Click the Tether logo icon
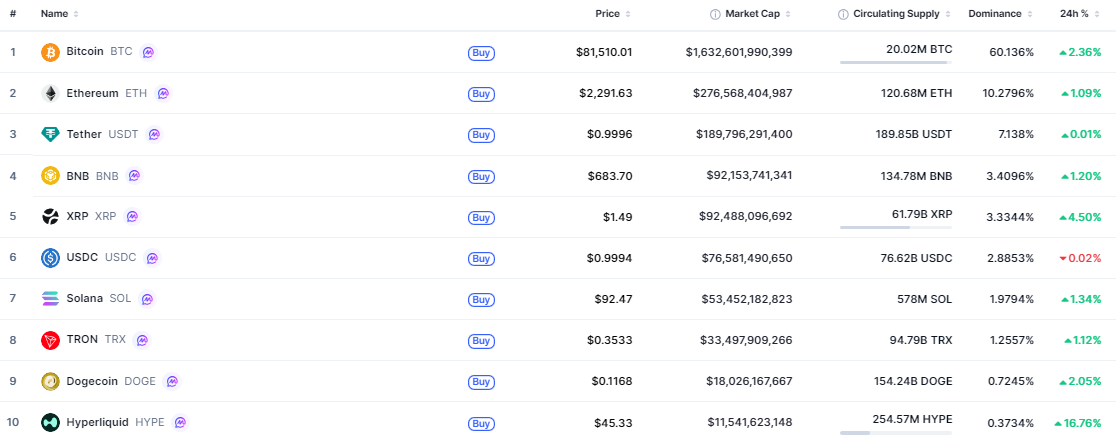This screenshot has width=1116, height=438. [51, 134]
